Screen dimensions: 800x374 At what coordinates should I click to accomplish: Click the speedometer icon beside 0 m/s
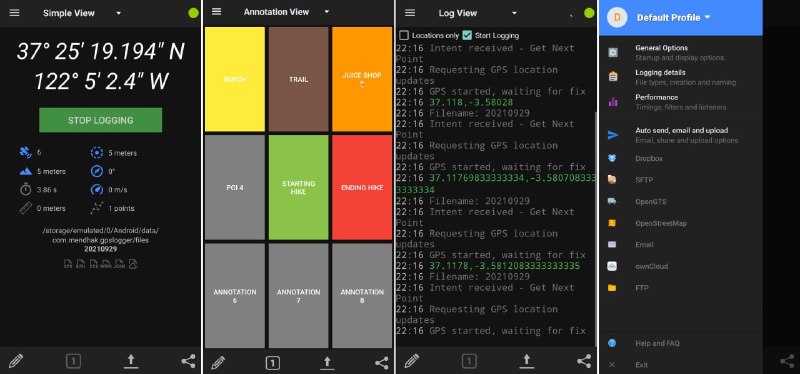97,189
